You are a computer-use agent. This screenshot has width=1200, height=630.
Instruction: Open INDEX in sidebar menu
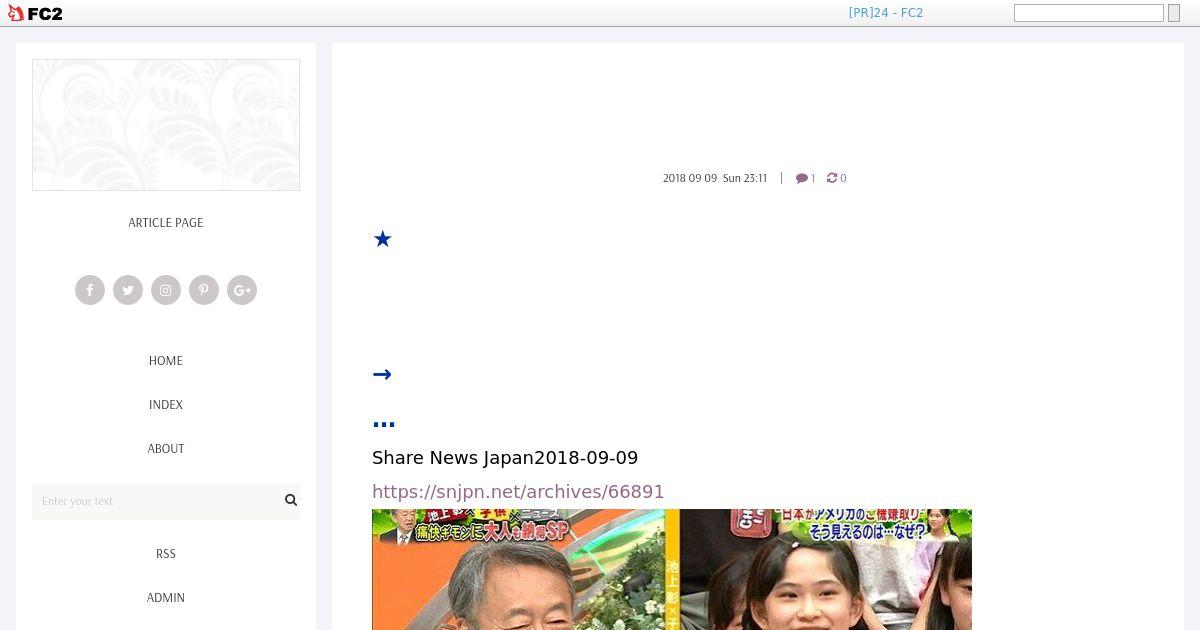point(166,405)
